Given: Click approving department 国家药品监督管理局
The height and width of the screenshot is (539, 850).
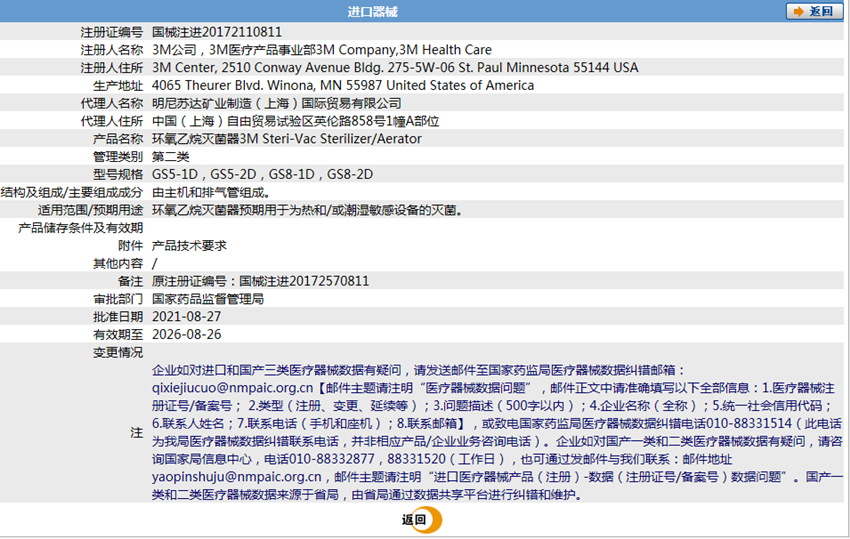Looking at the screenshot, I should tap(207, 299).
